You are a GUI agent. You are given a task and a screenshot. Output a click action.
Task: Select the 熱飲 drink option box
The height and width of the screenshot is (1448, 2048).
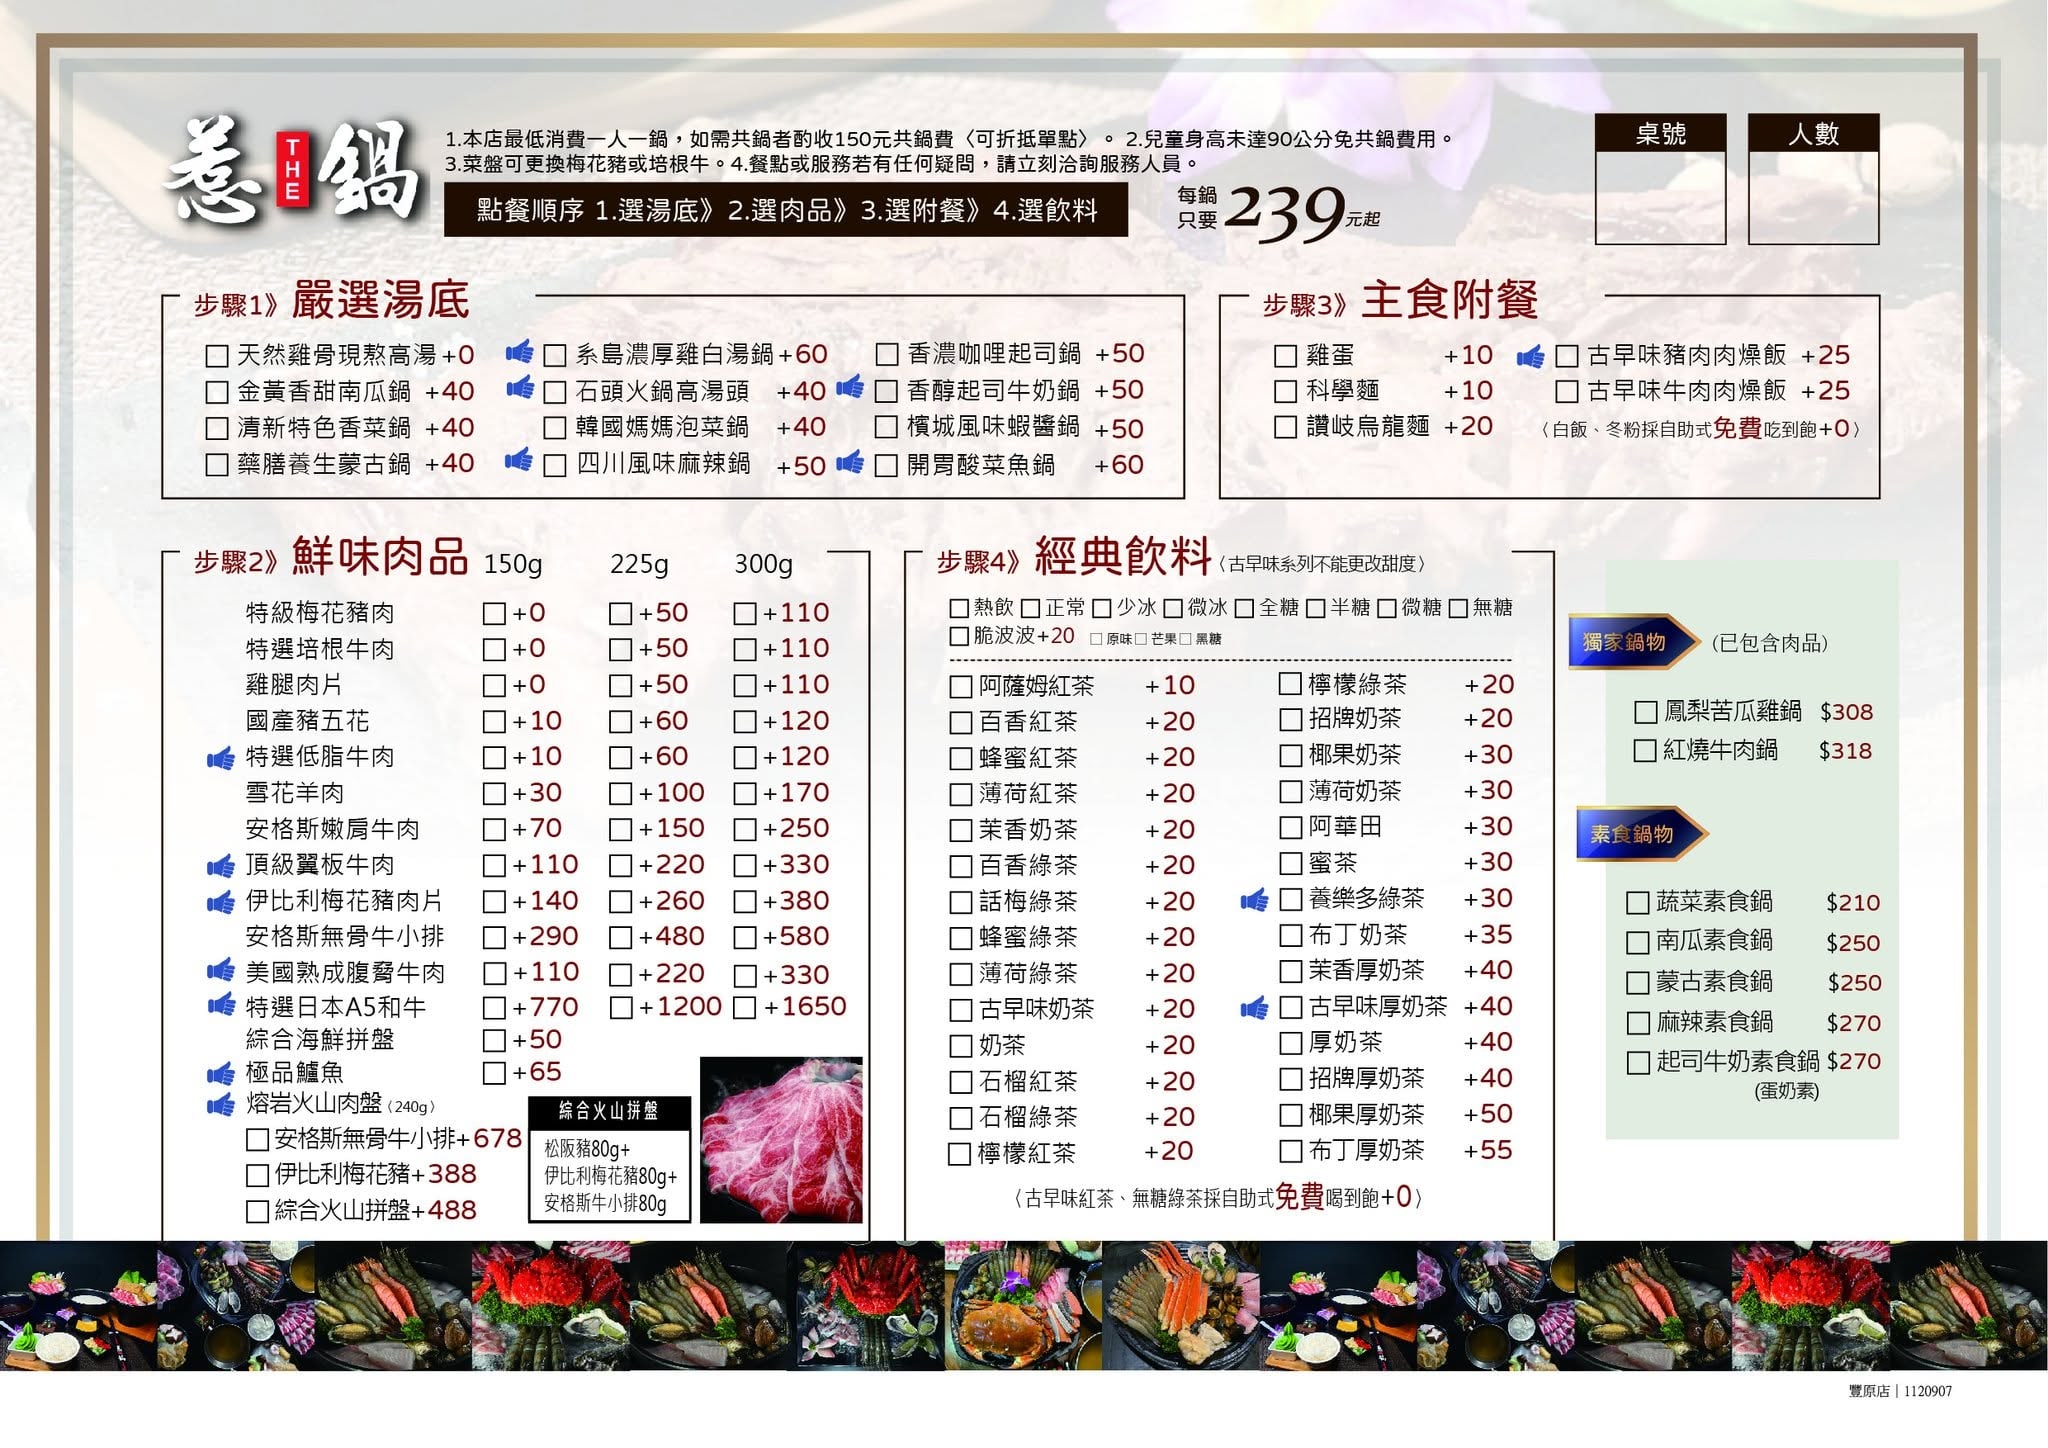(x=959, y=608)
